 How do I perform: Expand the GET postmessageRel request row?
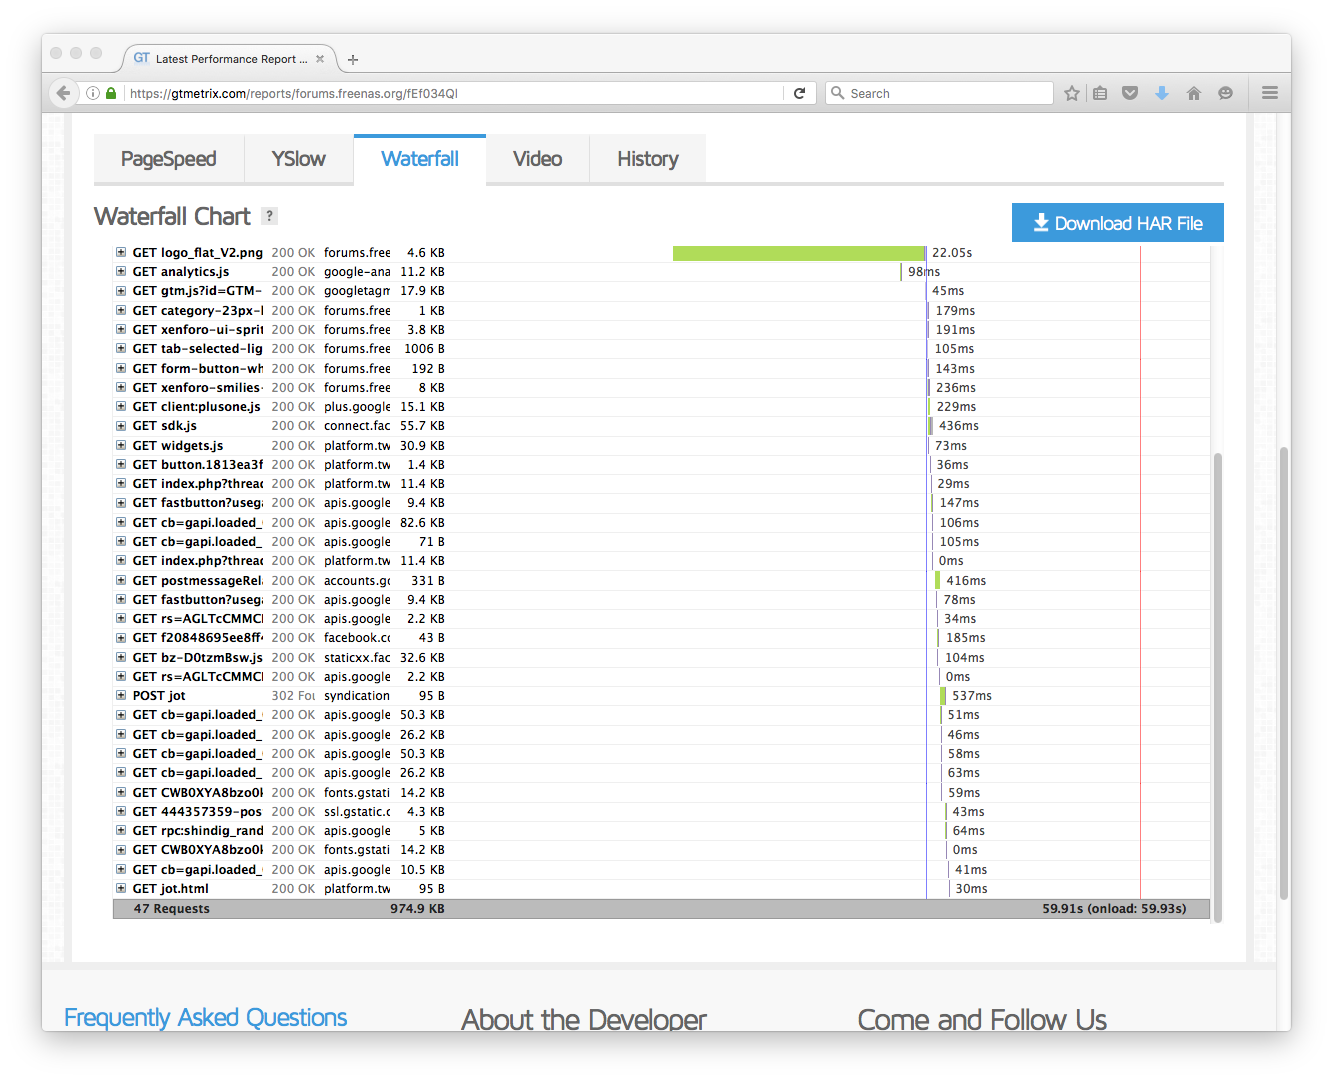click(121, 581)
